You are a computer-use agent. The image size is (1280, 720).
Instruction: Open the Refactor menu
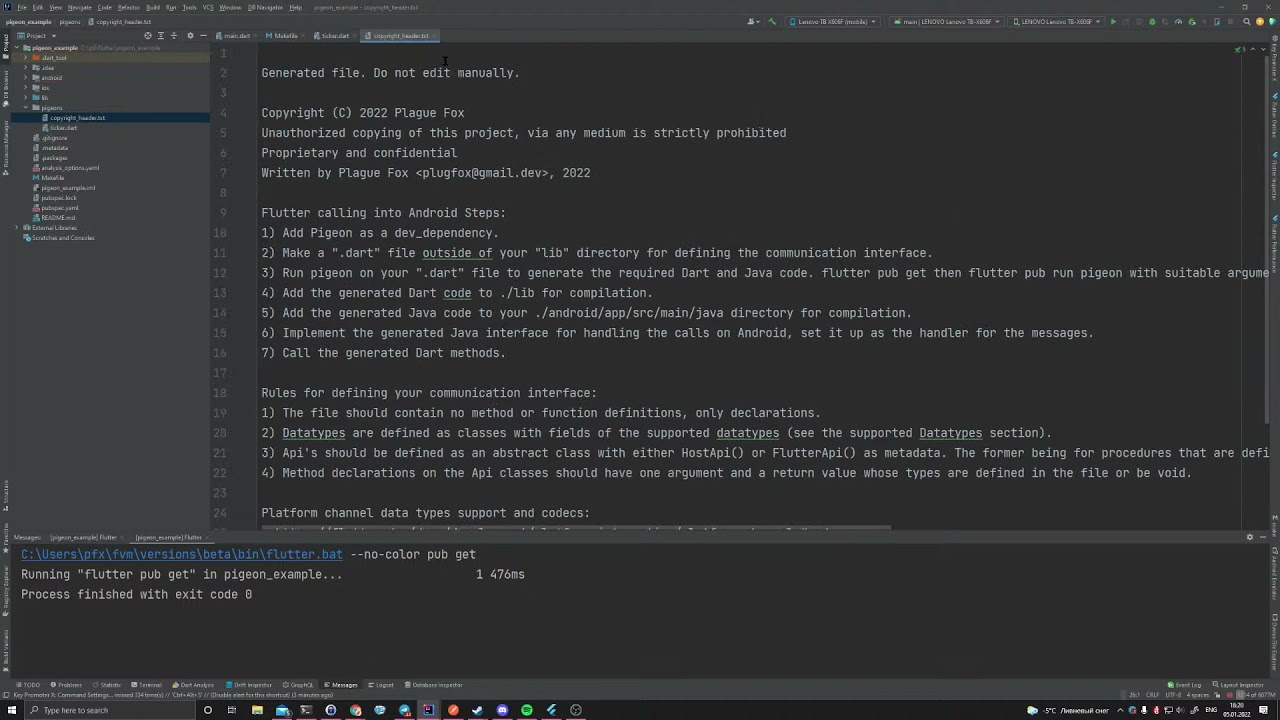coord(129,7)
